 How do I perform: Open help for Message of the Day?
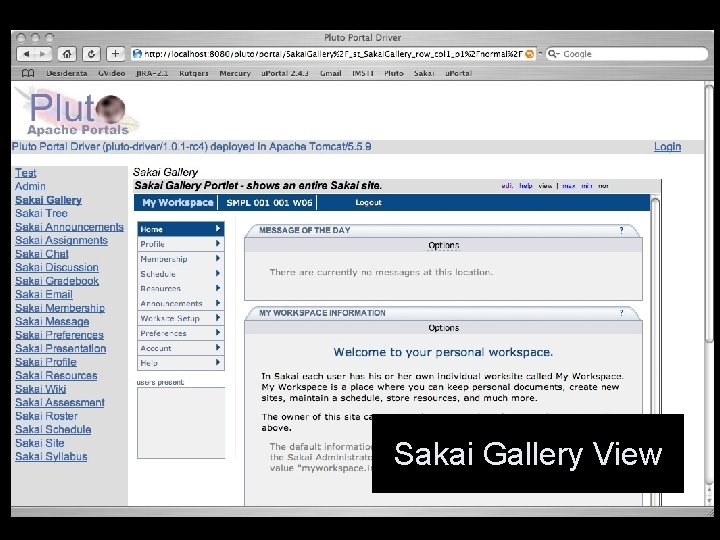point(621,230)
